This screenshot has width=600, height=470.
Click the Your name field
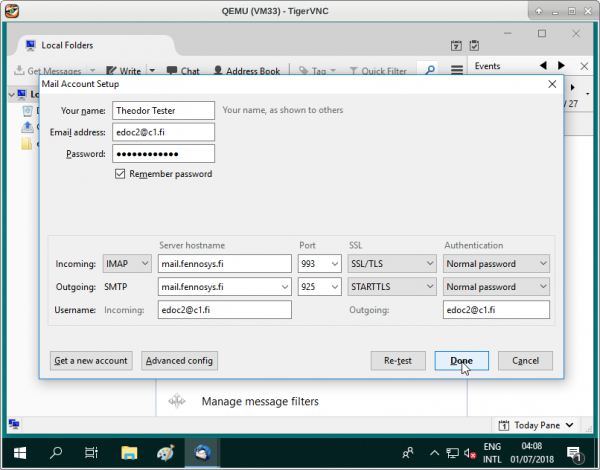163,111
